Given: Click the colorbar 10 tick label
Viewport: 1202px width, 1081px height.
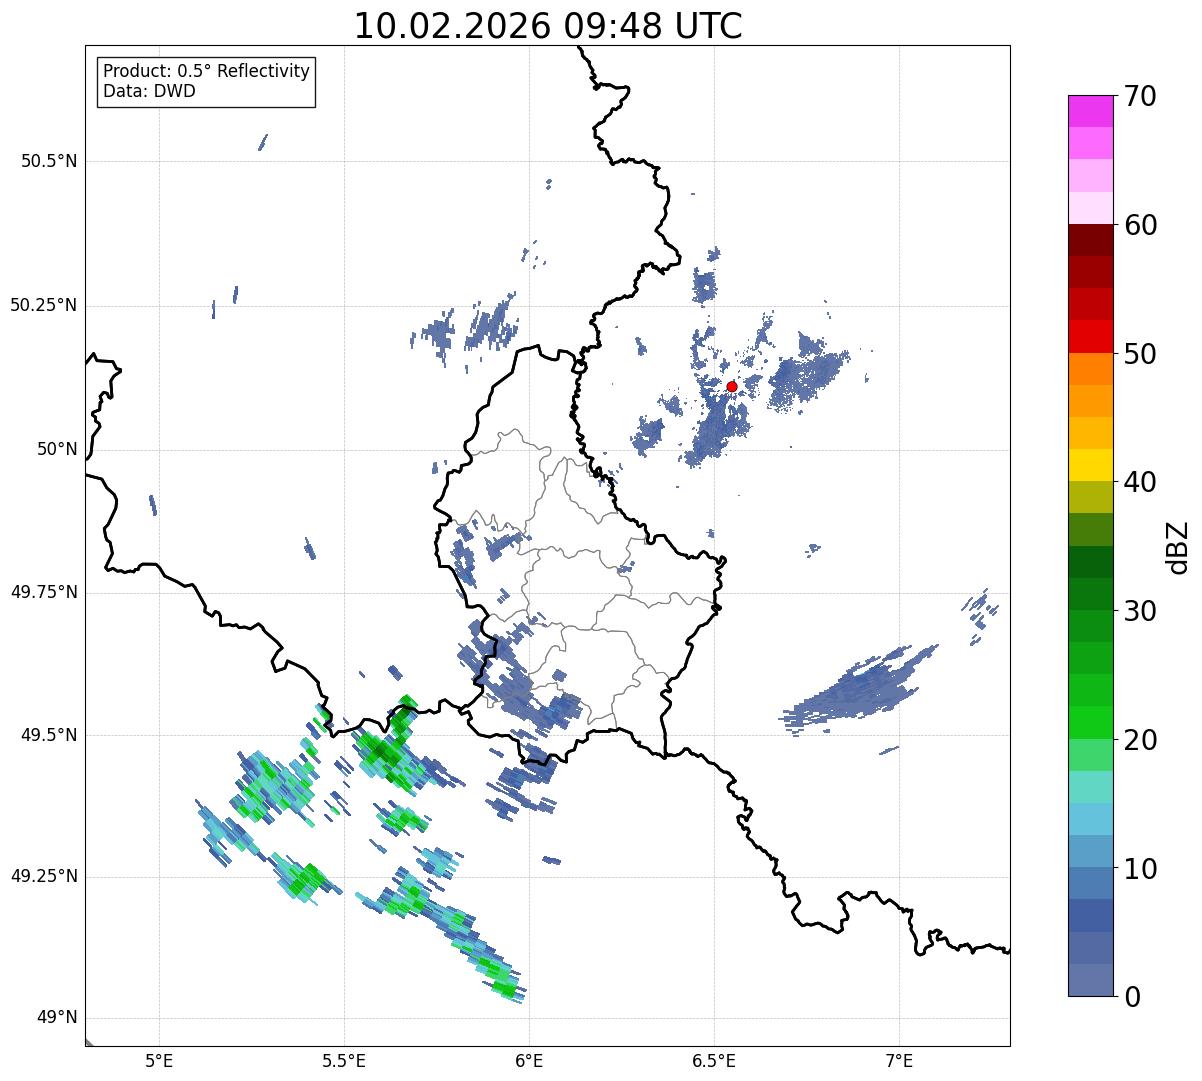Looking at the screenshot, I should tap(1140, 869).
